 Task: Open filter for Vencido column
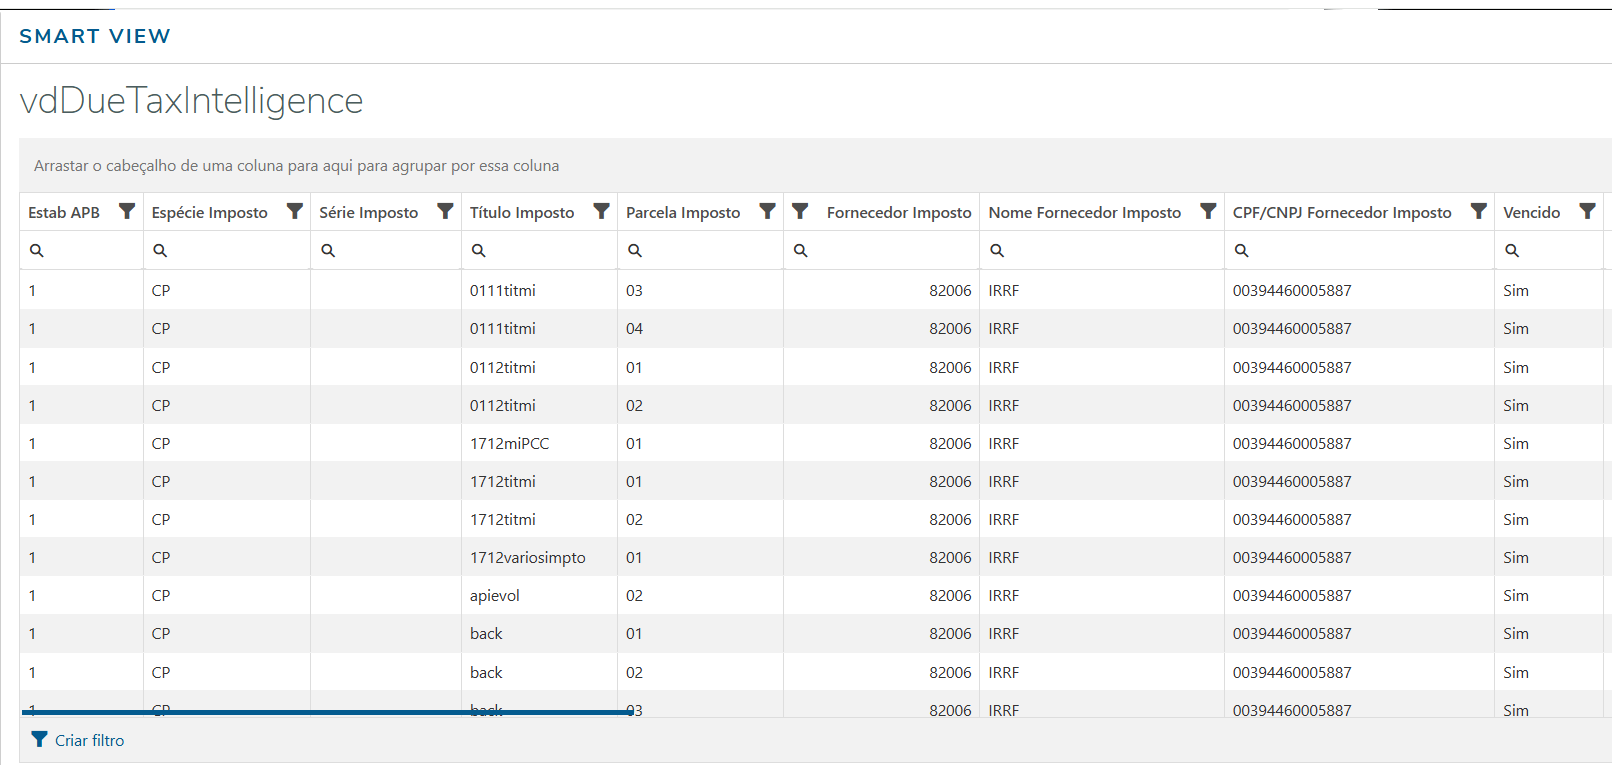click(1587, 211)
